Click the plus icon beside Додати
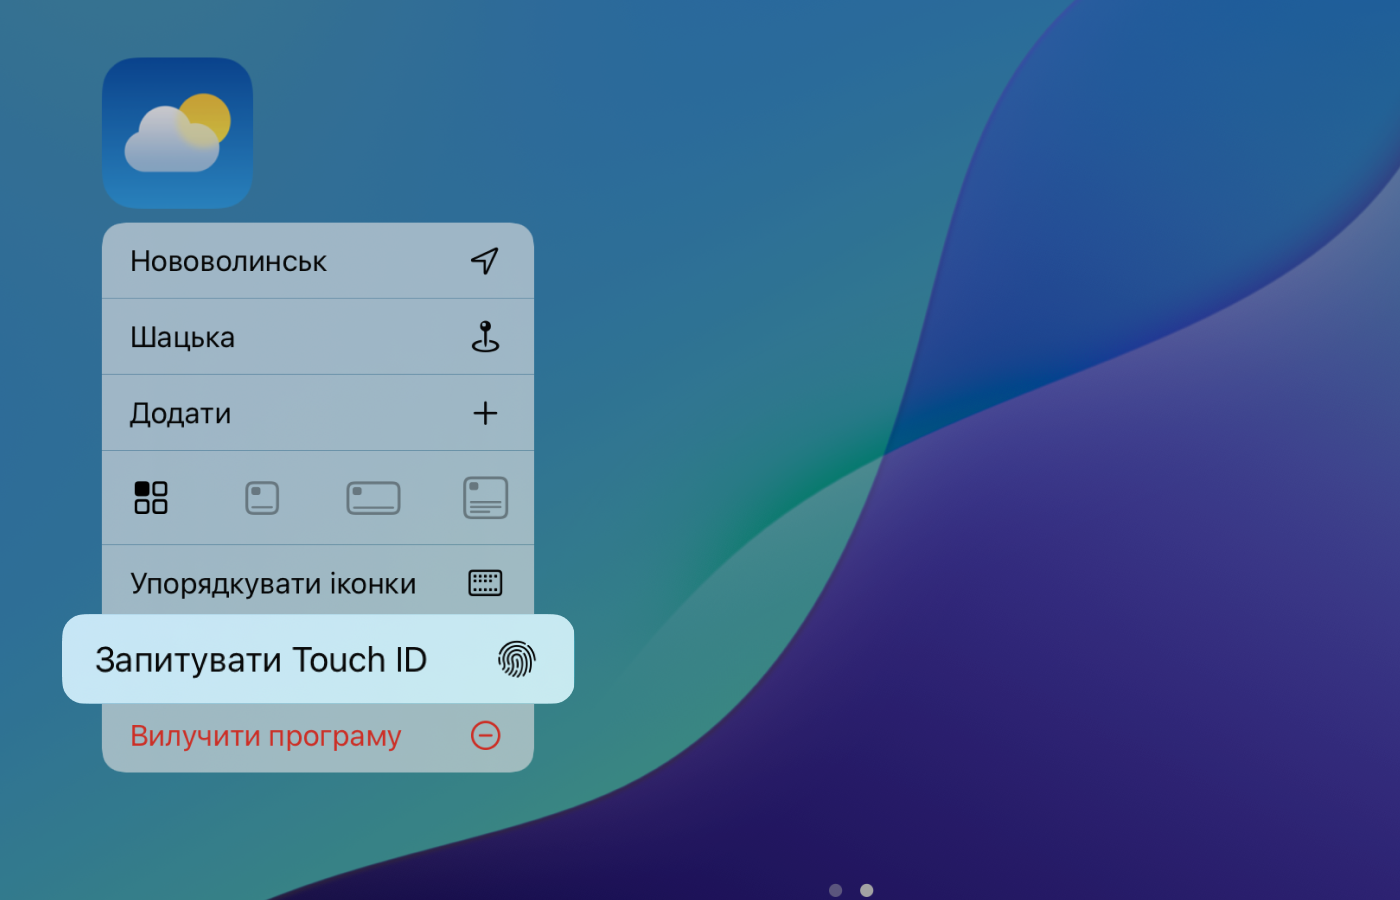The image size is (1400, 900). tap(485, 413)
